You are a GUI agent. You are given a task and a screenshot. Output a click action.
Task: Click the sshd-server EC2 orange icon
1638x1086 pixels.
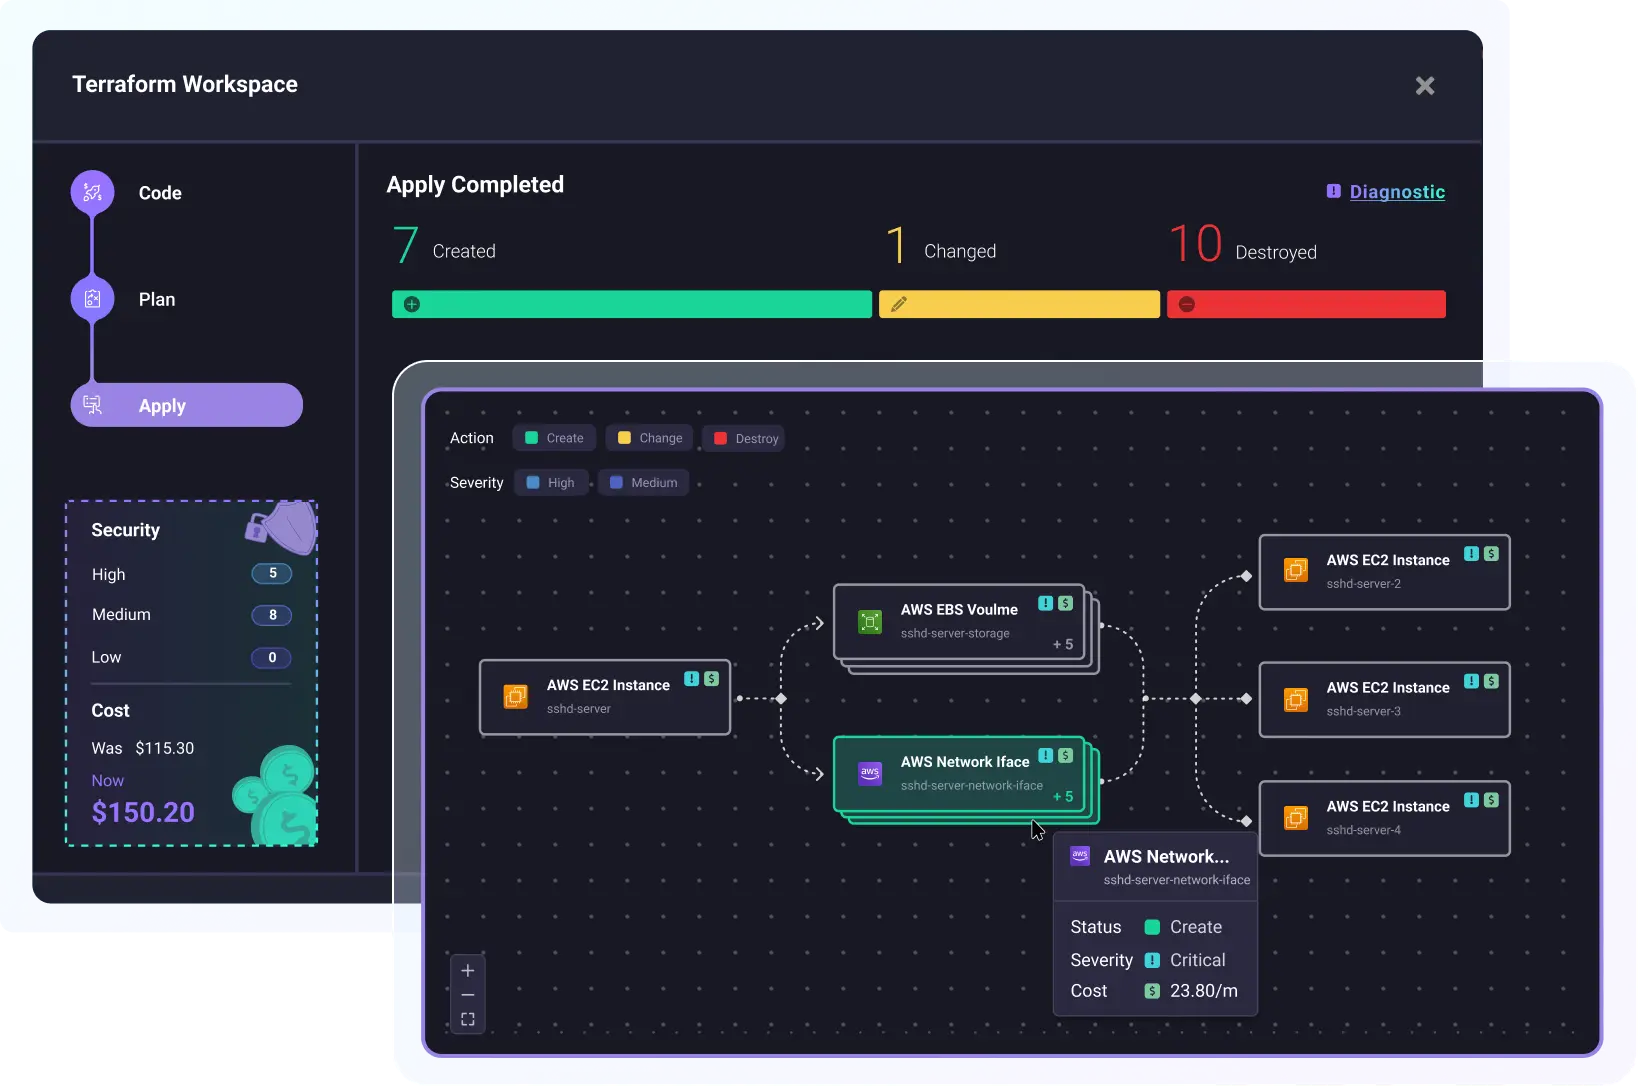[515, 696]
